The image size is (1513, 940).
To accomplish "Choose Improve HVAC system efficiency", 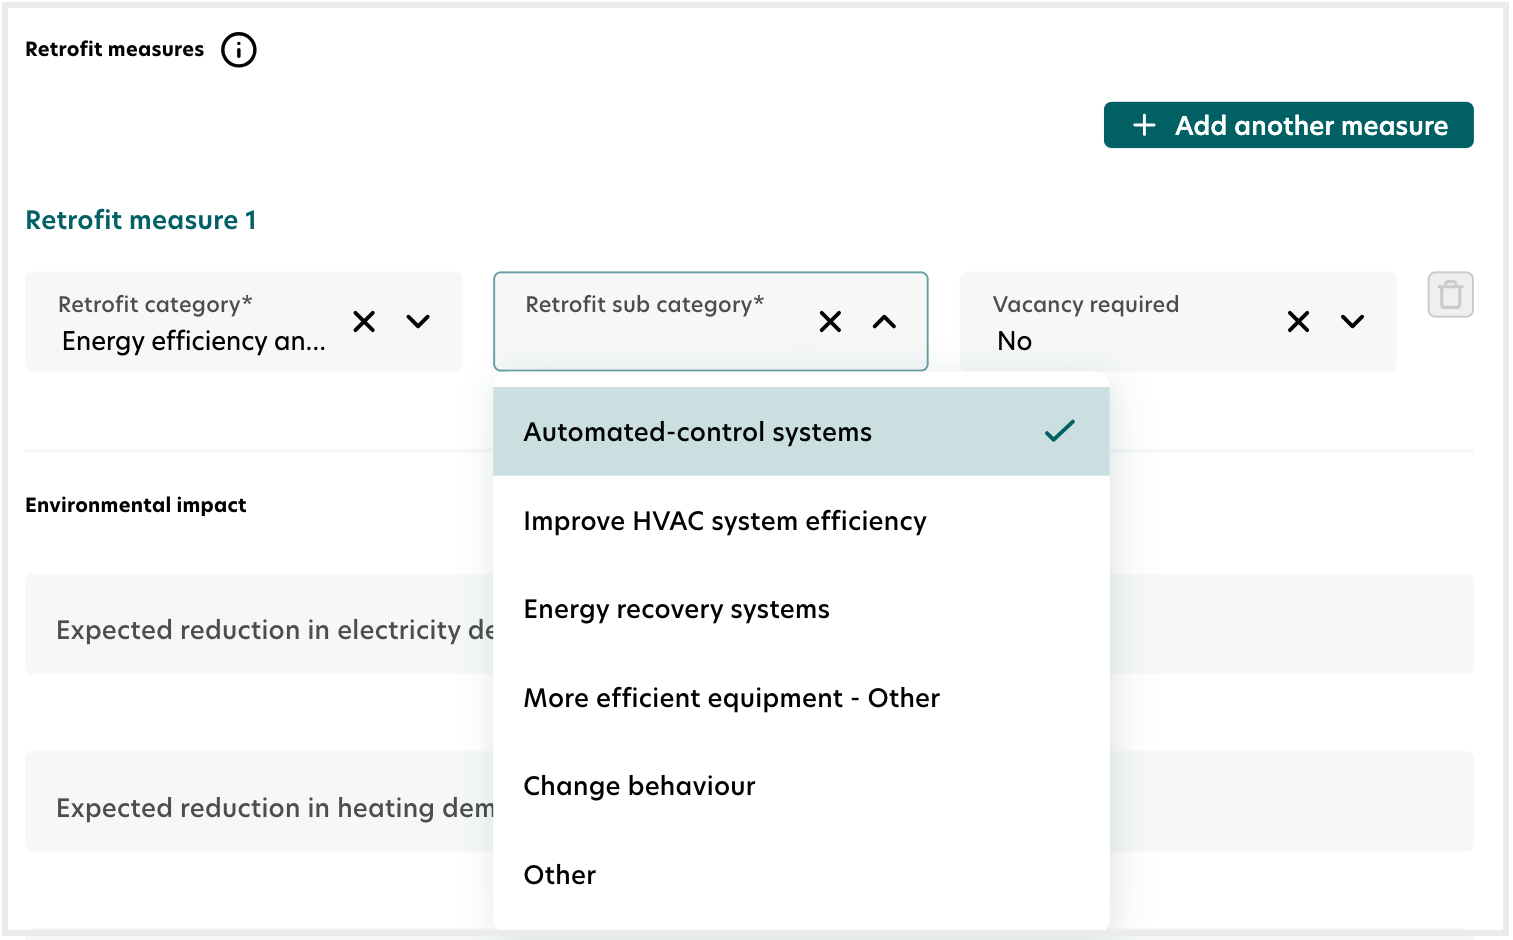I will [801, 521].
